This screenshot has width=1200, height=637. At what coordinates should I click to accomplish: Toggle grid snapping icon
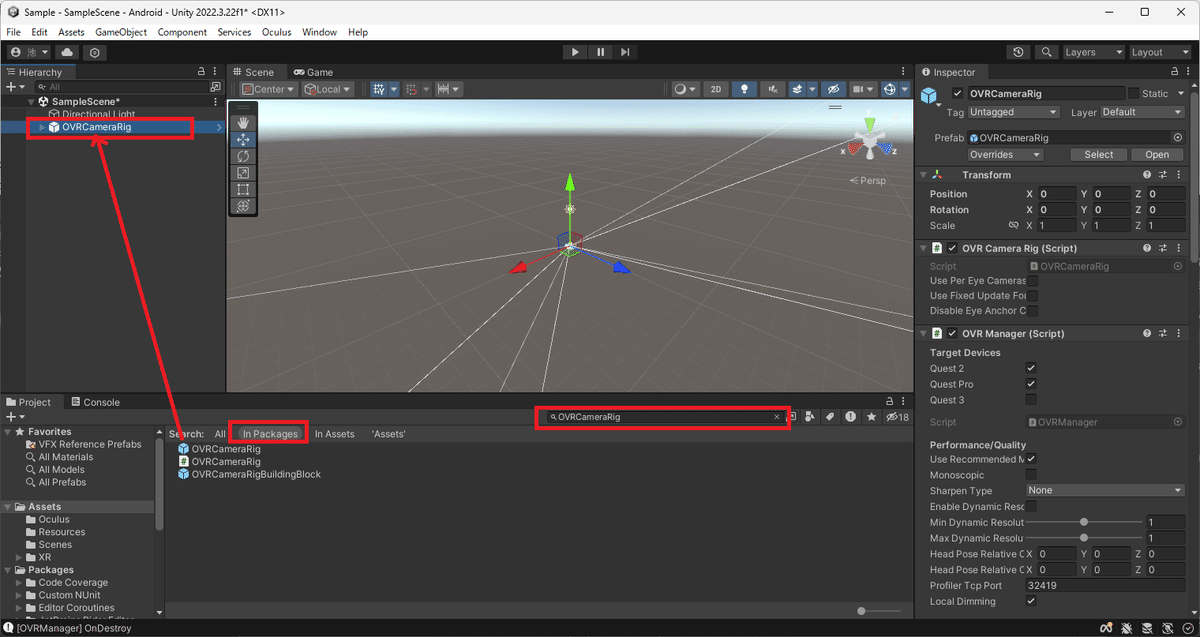[379, 89]
